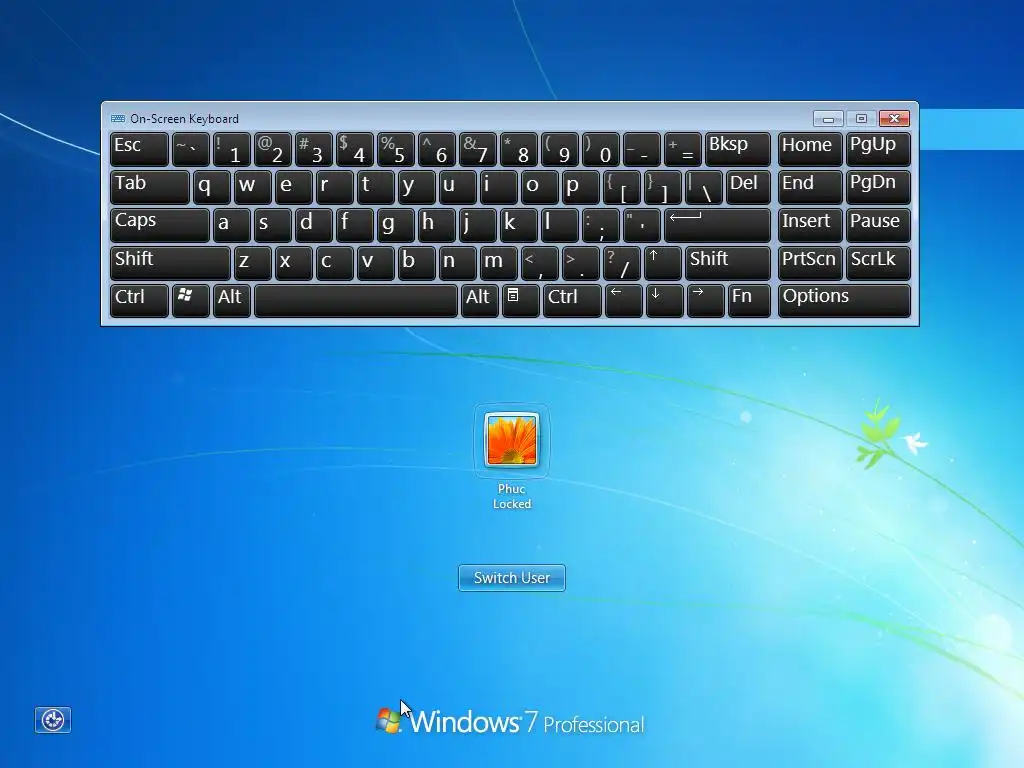The image size is (1024, 768).
Task: Click the Tab key
Action: 150,187
